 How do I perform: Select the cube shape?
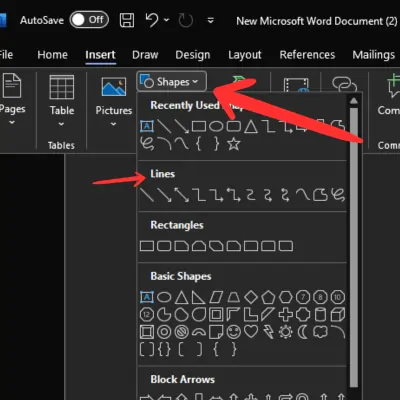[x=337, y=314]
